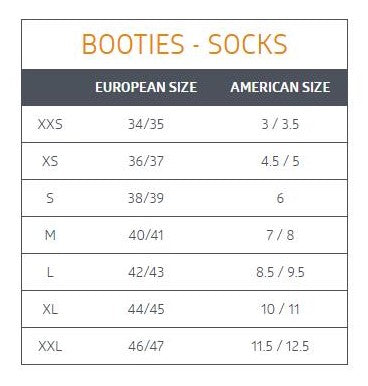Screen dimensions: 368x386
Task: Click American size 11.5 / 12.5 cell
Action: pos(280,346)
